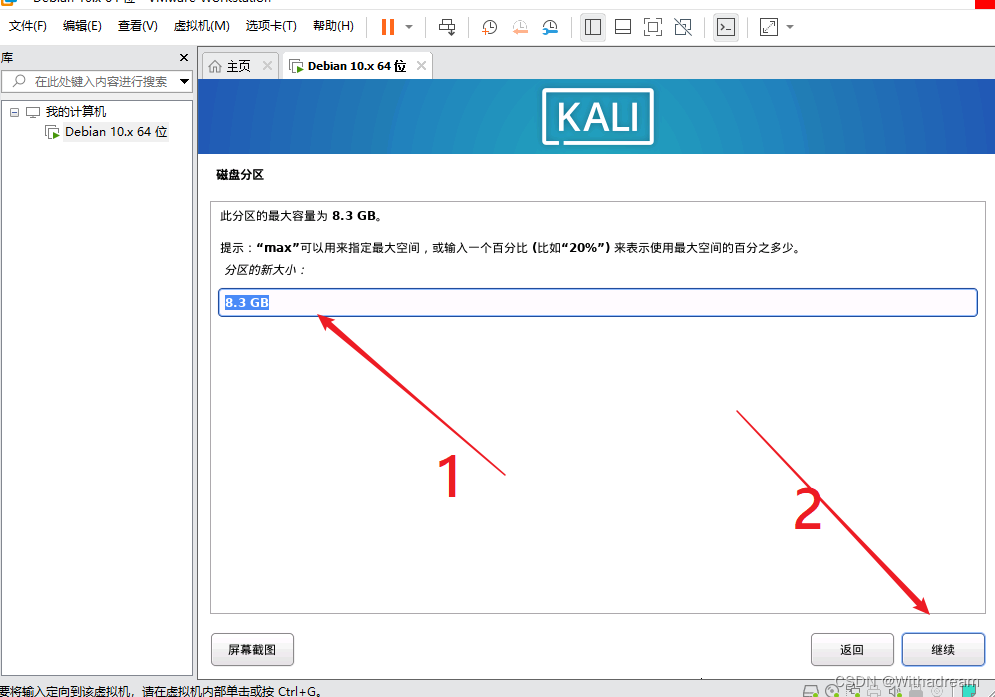Close the 库 library panel
The width and height of the screenshot is (995, 697).
pos(184,58)
